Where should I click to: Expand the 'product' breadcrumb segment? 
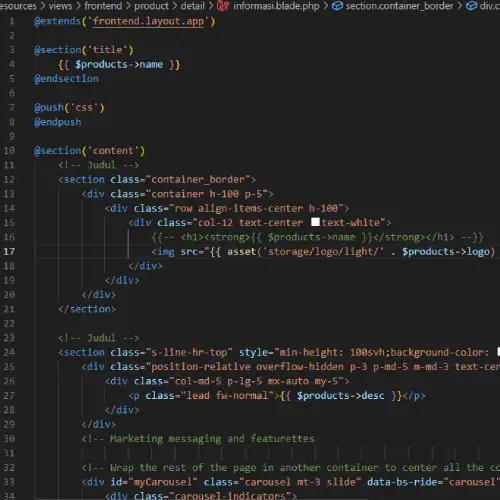tap(151, 6)
